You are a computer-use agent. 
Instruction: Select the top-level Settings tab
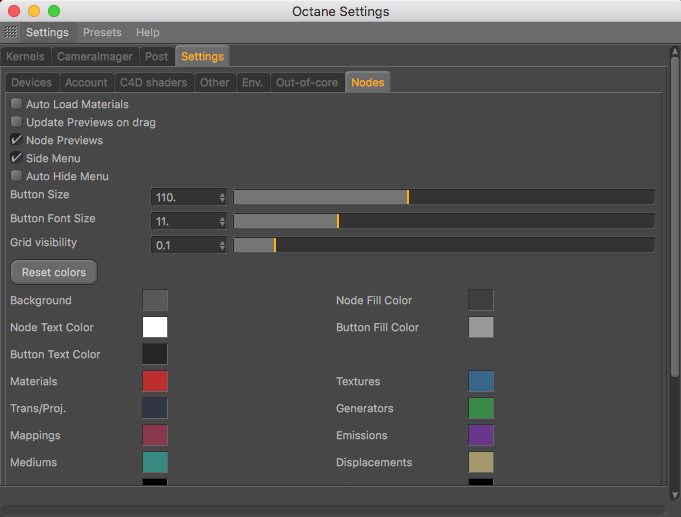pos(202,56)
